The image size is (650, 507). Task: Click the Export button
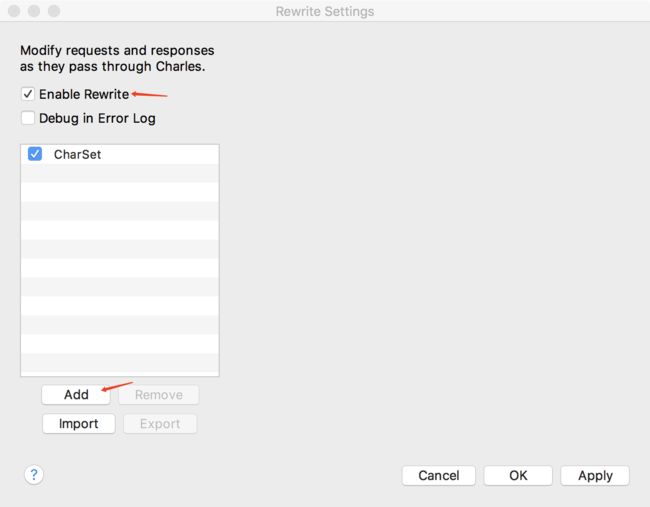pos(160,424)
